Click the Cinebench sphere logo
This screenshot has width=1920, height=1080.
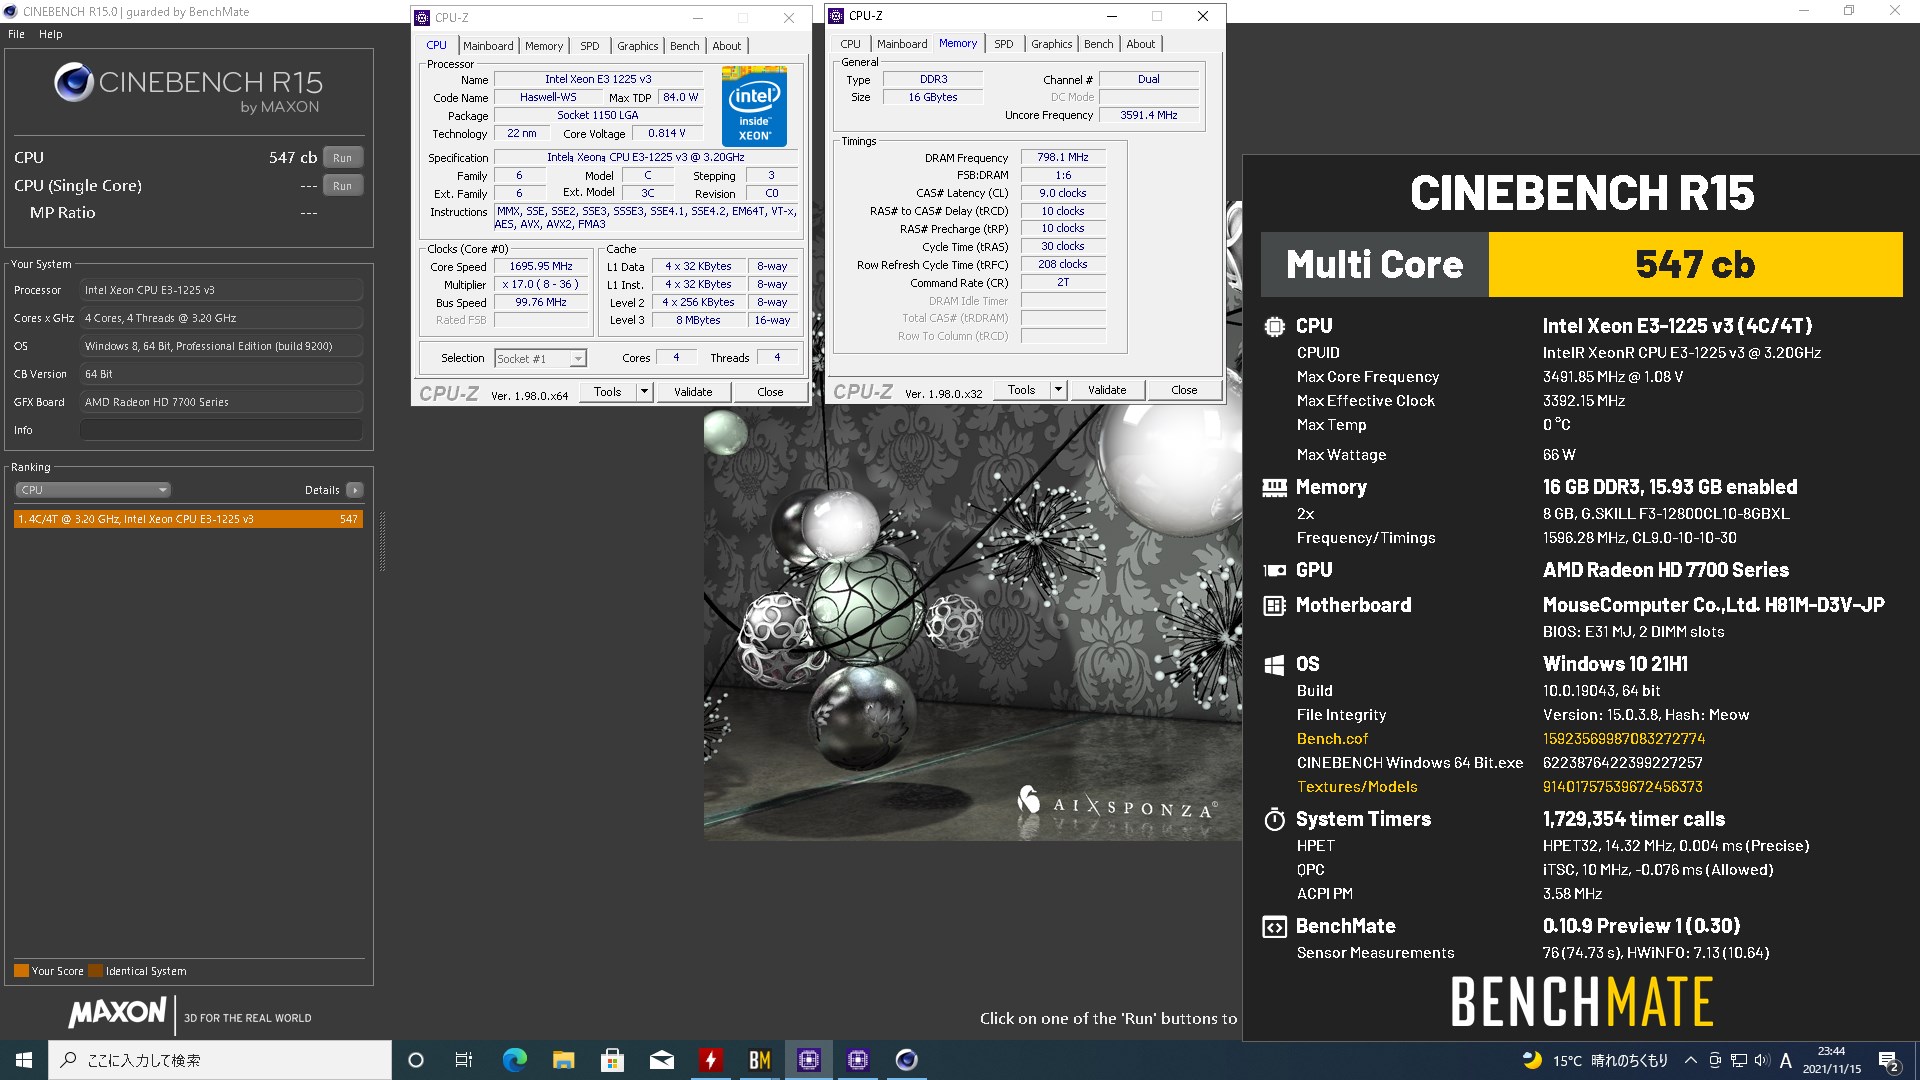[x=73, y=82]
